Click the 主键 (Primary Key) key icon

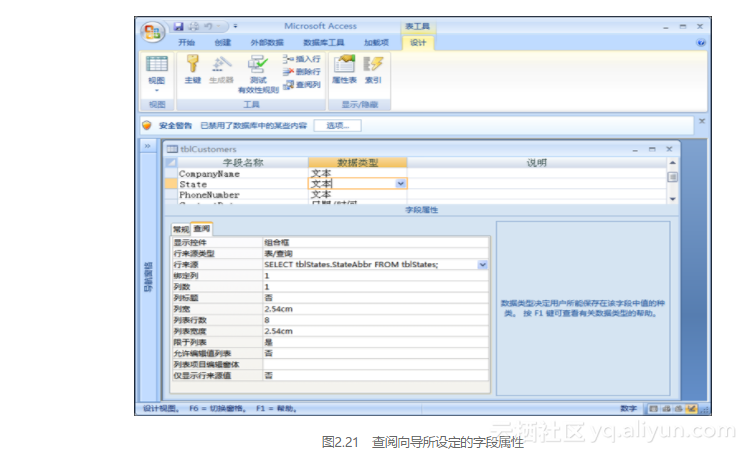(x=192, y=64)
